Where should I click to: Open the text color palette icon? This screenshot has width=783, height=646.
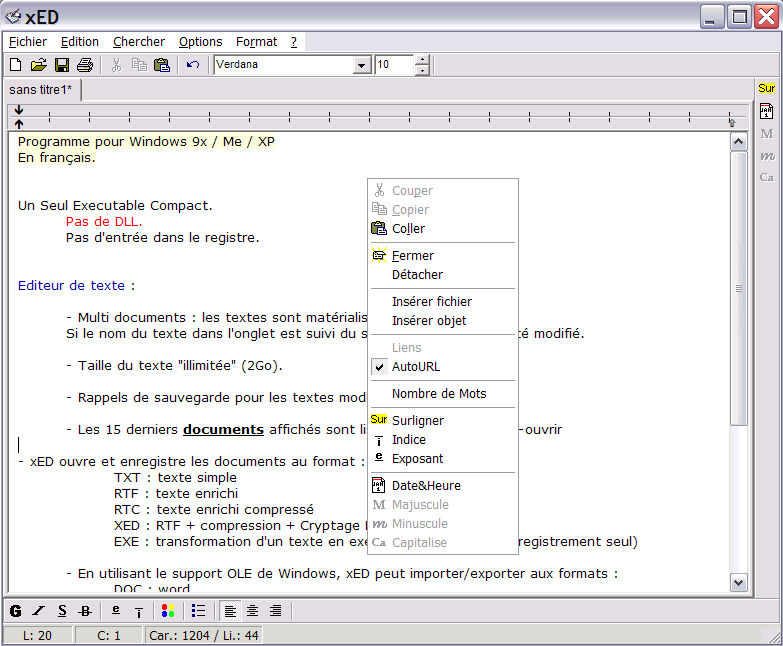[168, 611]
